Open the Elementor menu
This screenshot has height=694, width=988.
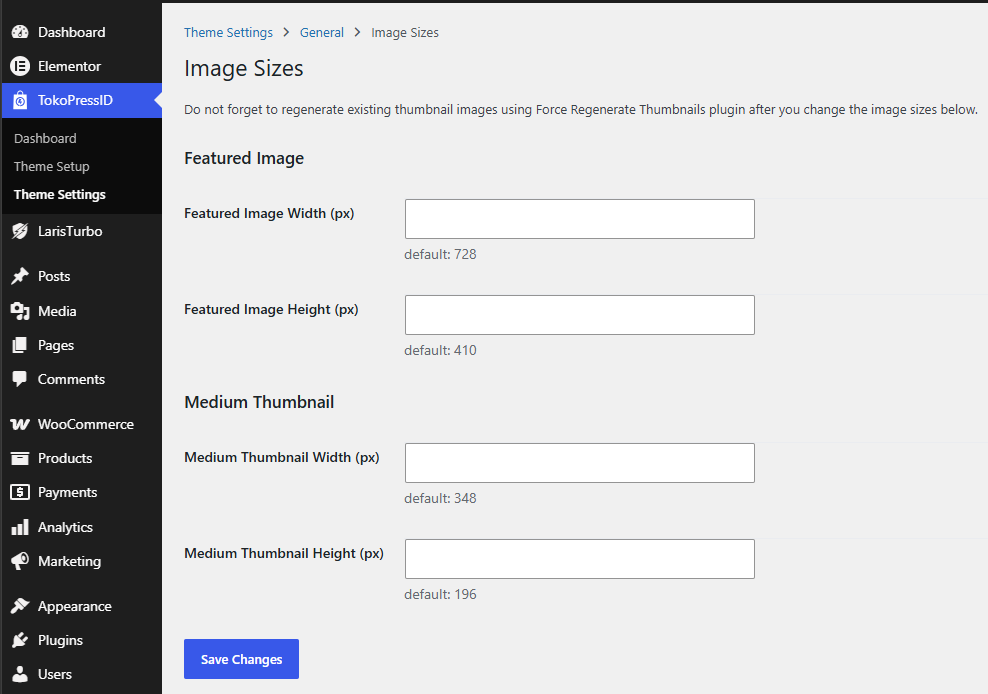[x=82, y=66]
